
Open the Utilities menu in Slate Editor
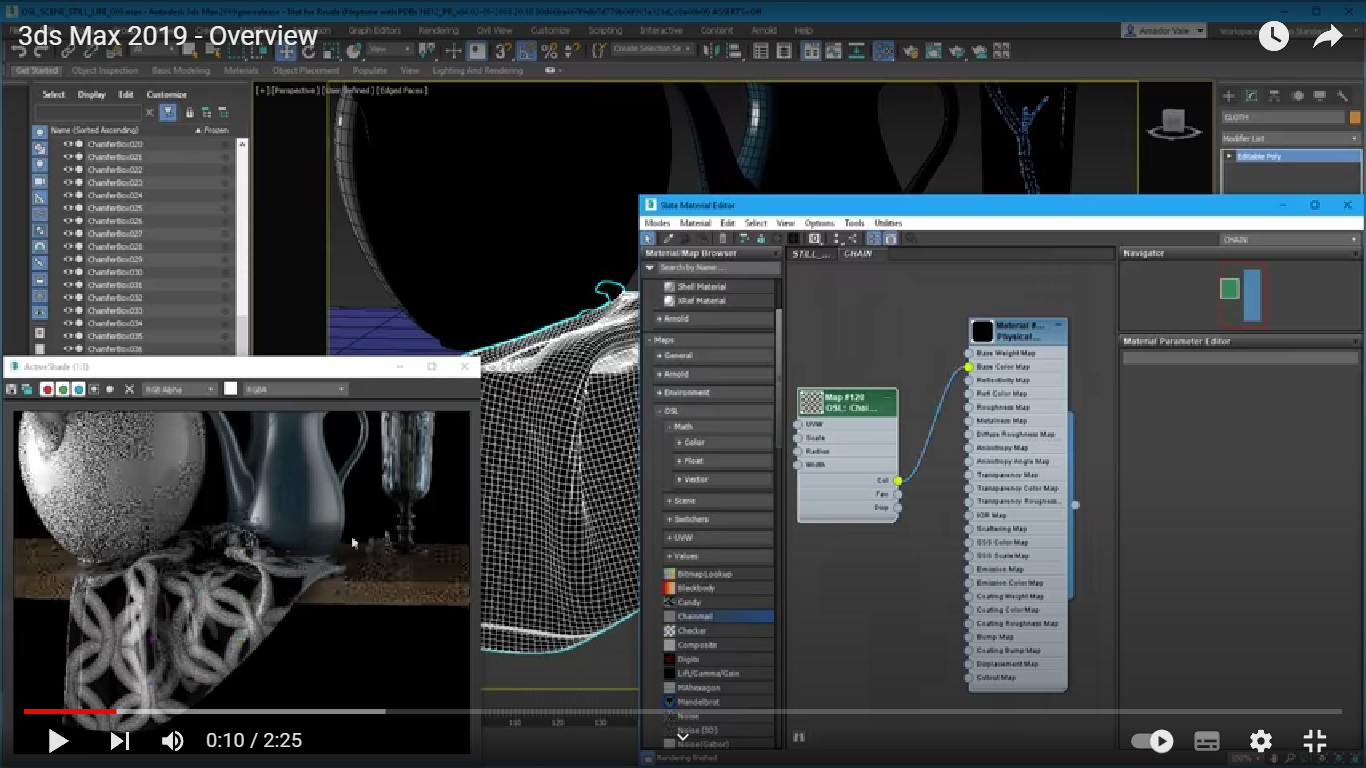coord(888,223)
